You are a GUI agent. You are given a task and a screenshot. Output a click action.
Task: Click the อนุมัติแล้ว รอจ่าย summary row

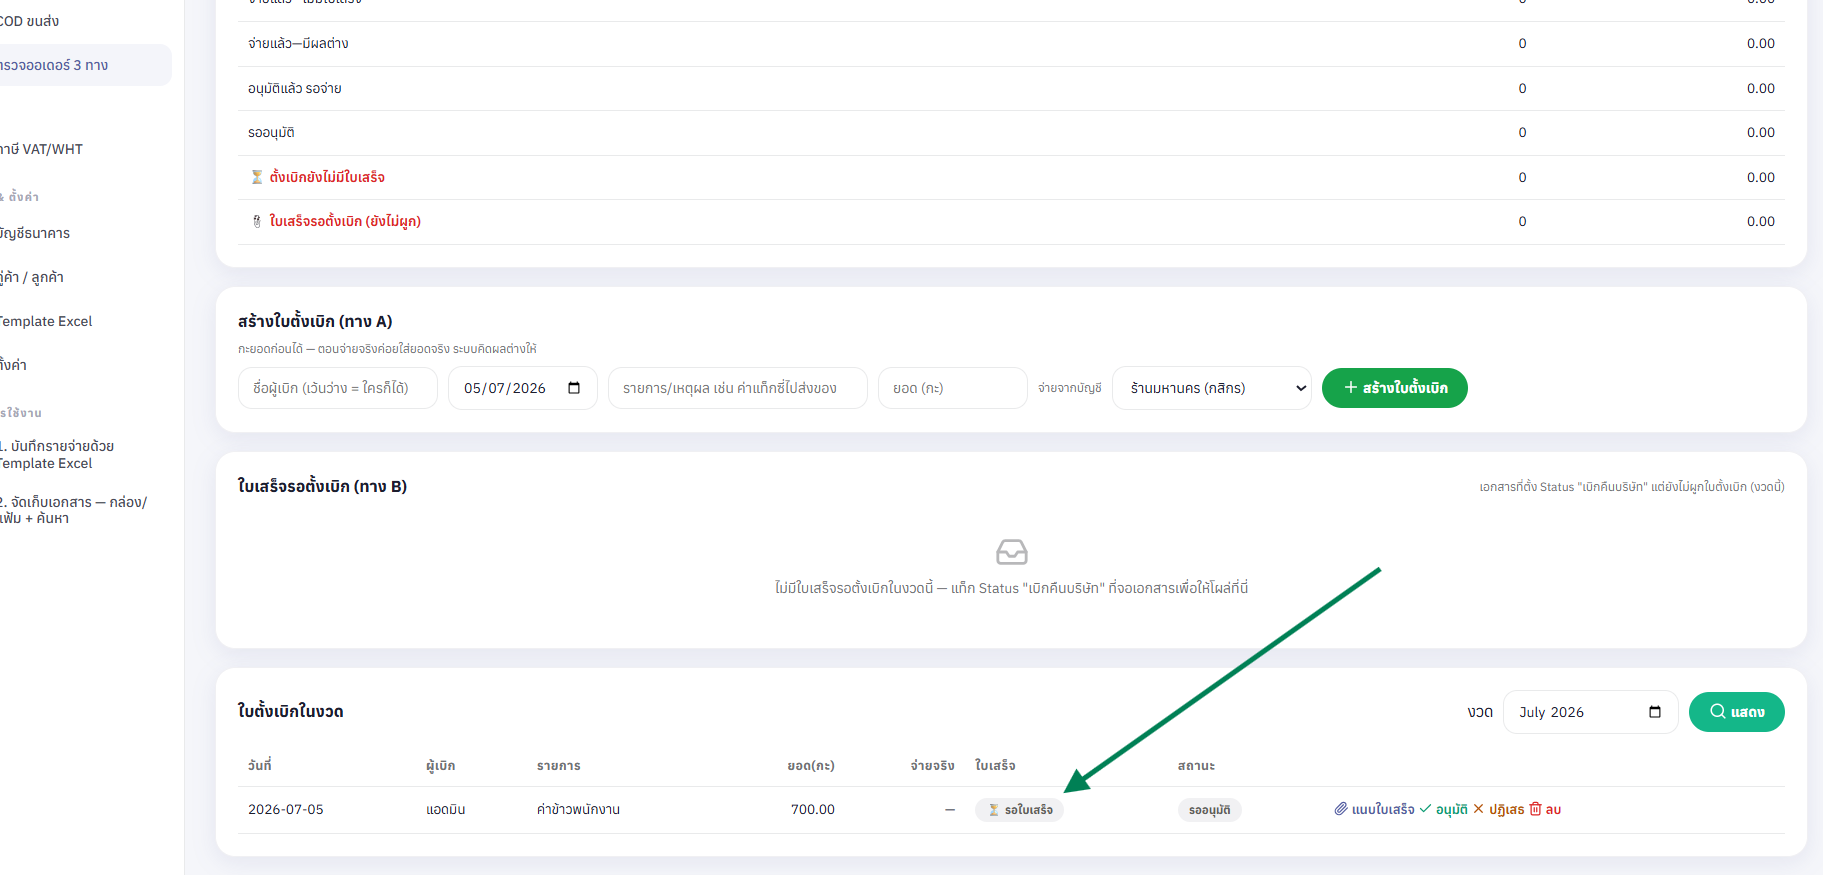click(x=1011, y=88)
